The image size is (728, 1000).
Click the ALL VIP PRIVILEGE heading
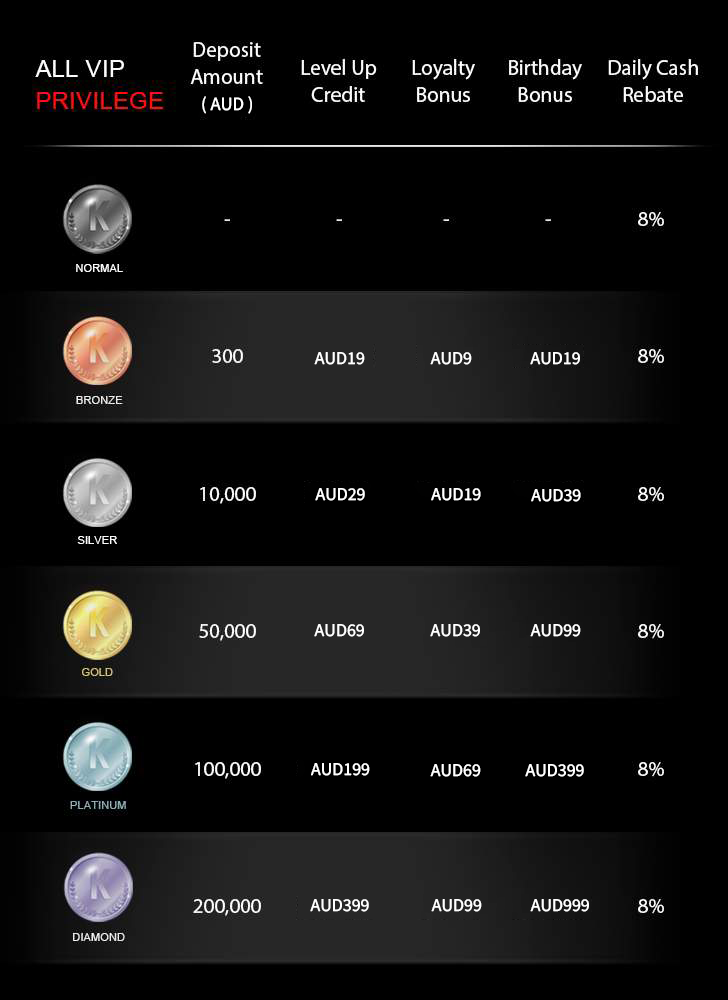click(99, 84)
